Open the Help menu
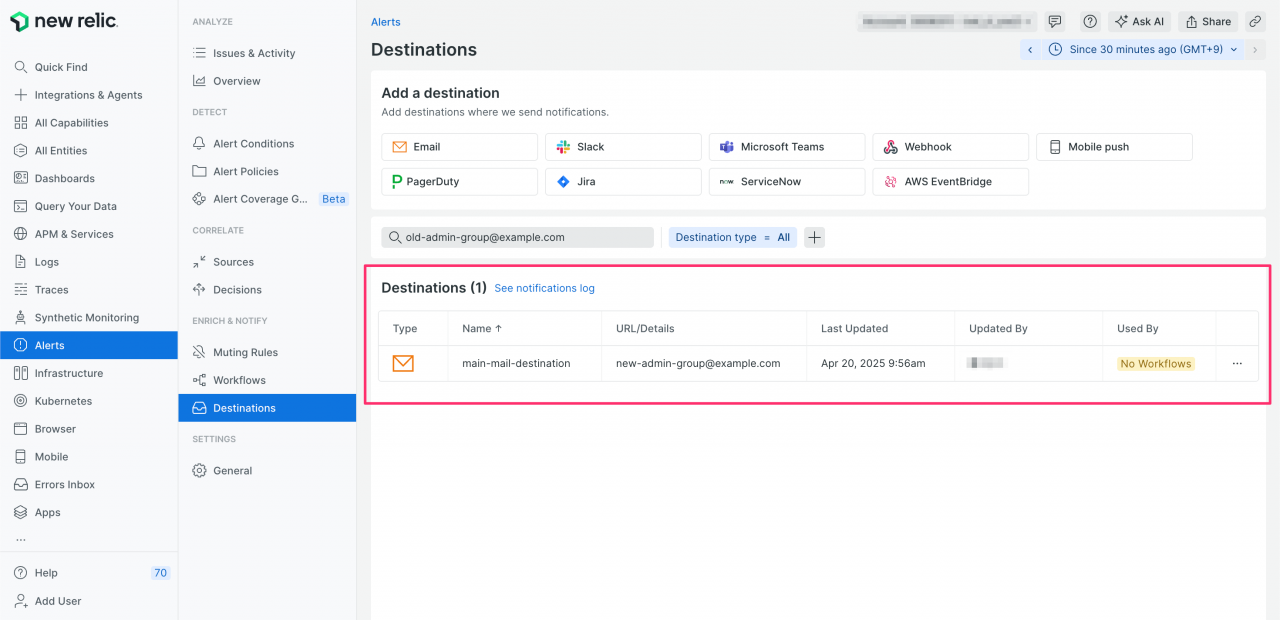Image resolution: width=1280 pixels, height=620 pixels. [46, 573]
